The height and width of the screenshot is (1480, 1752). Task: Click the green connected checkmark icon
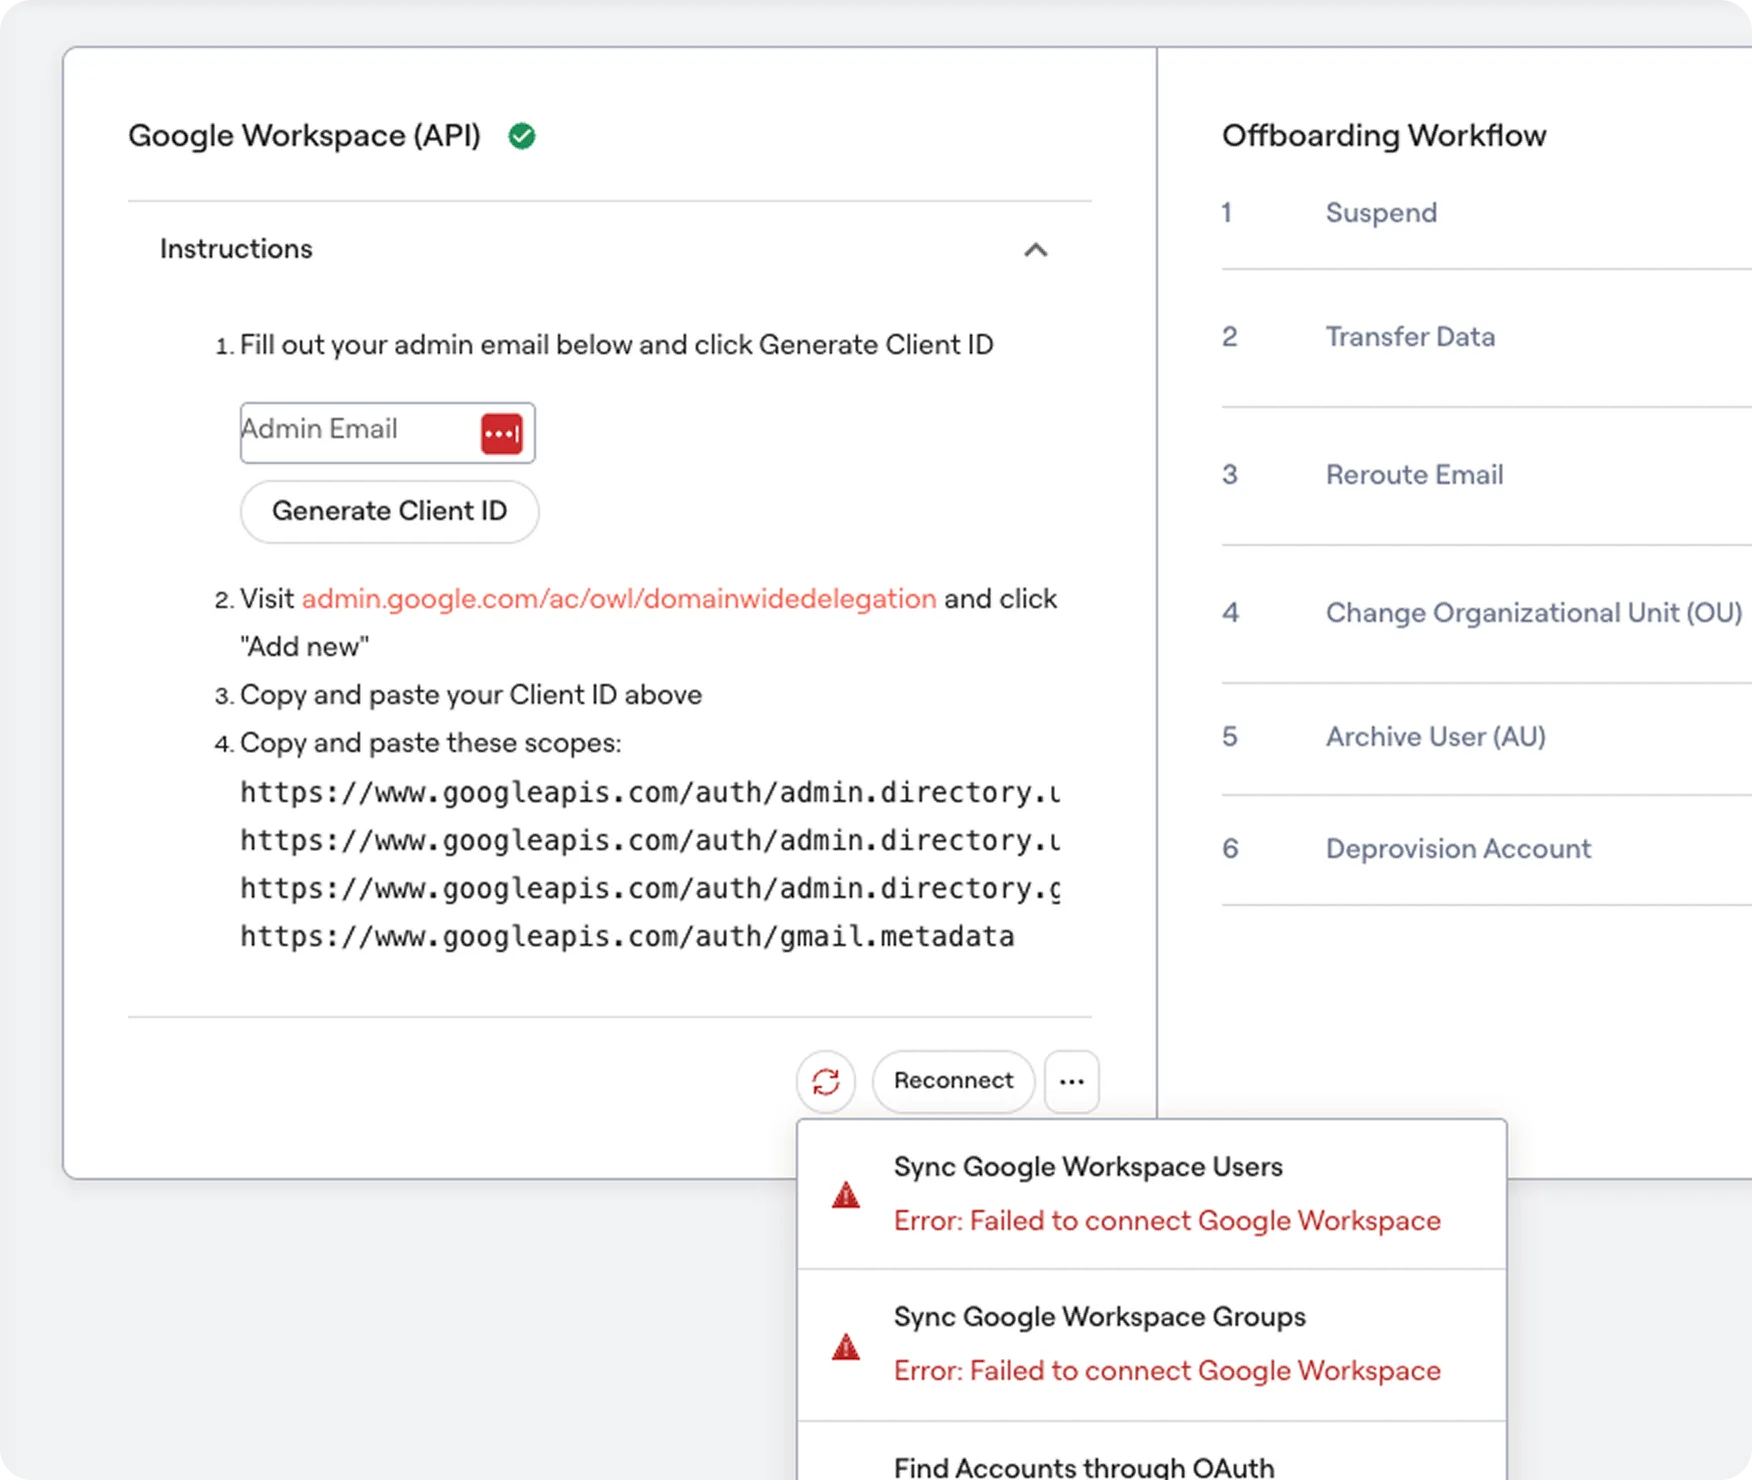(x=522, y=136)
